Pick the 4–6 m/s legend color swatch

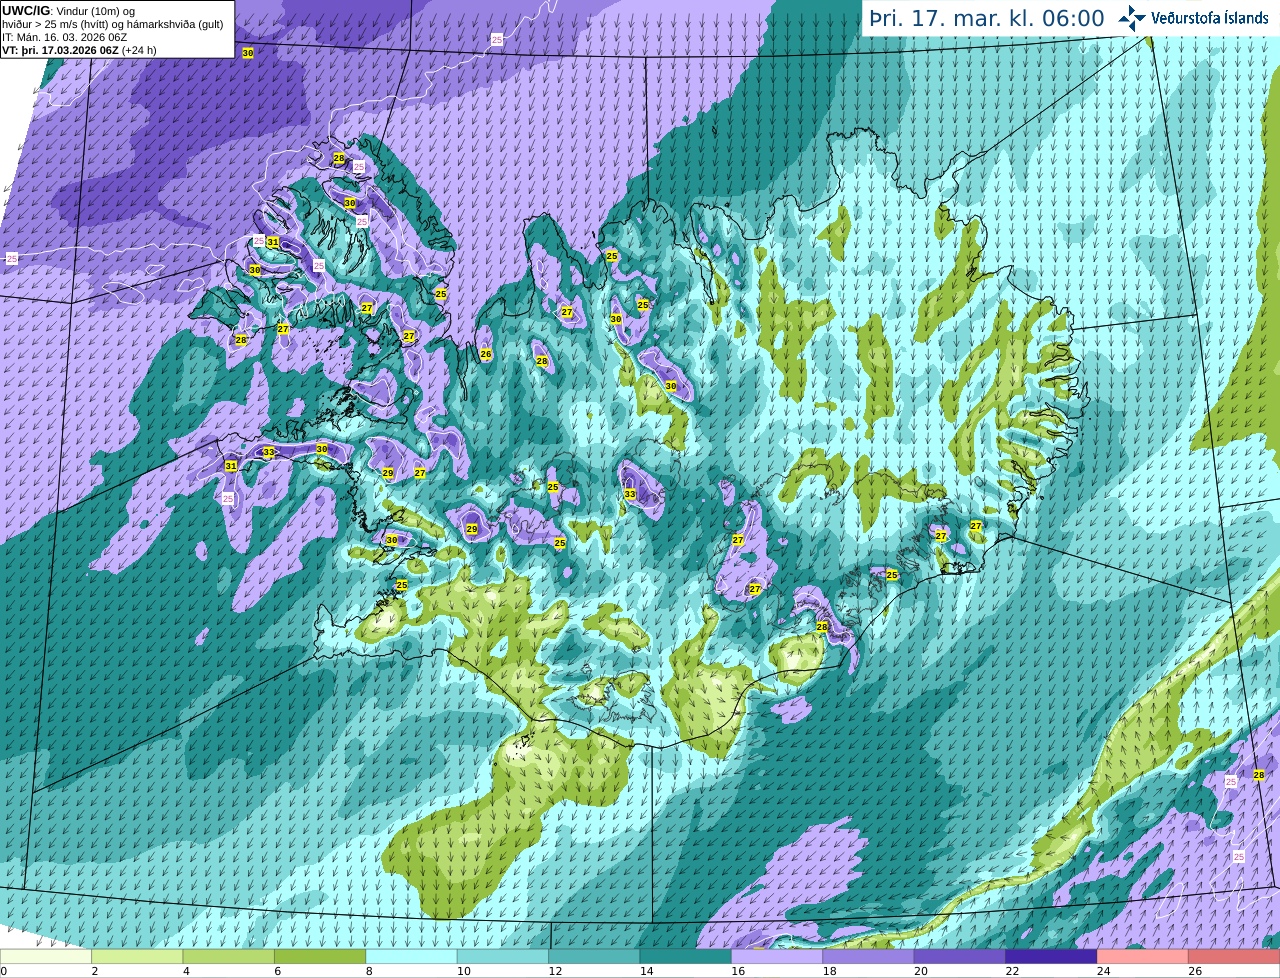pos(228,957)
